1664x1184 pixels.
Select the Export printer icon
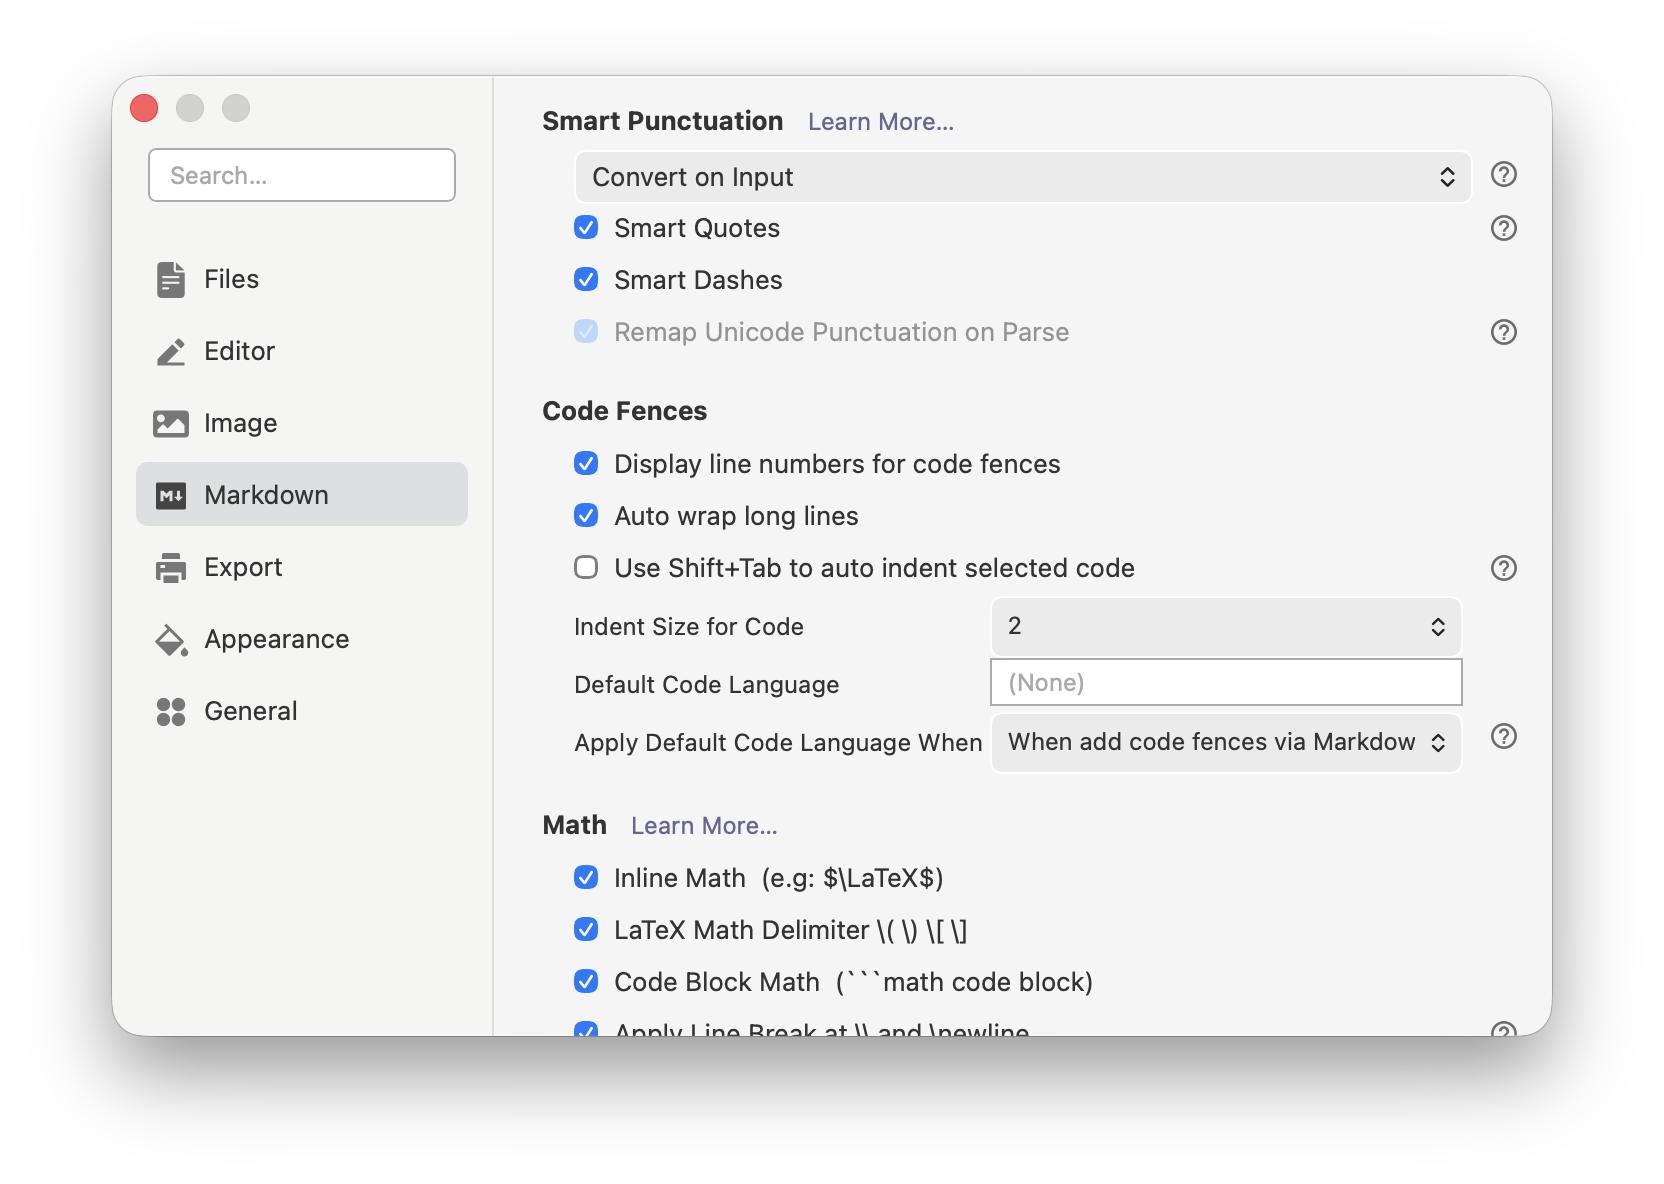[x=171, y=567]
